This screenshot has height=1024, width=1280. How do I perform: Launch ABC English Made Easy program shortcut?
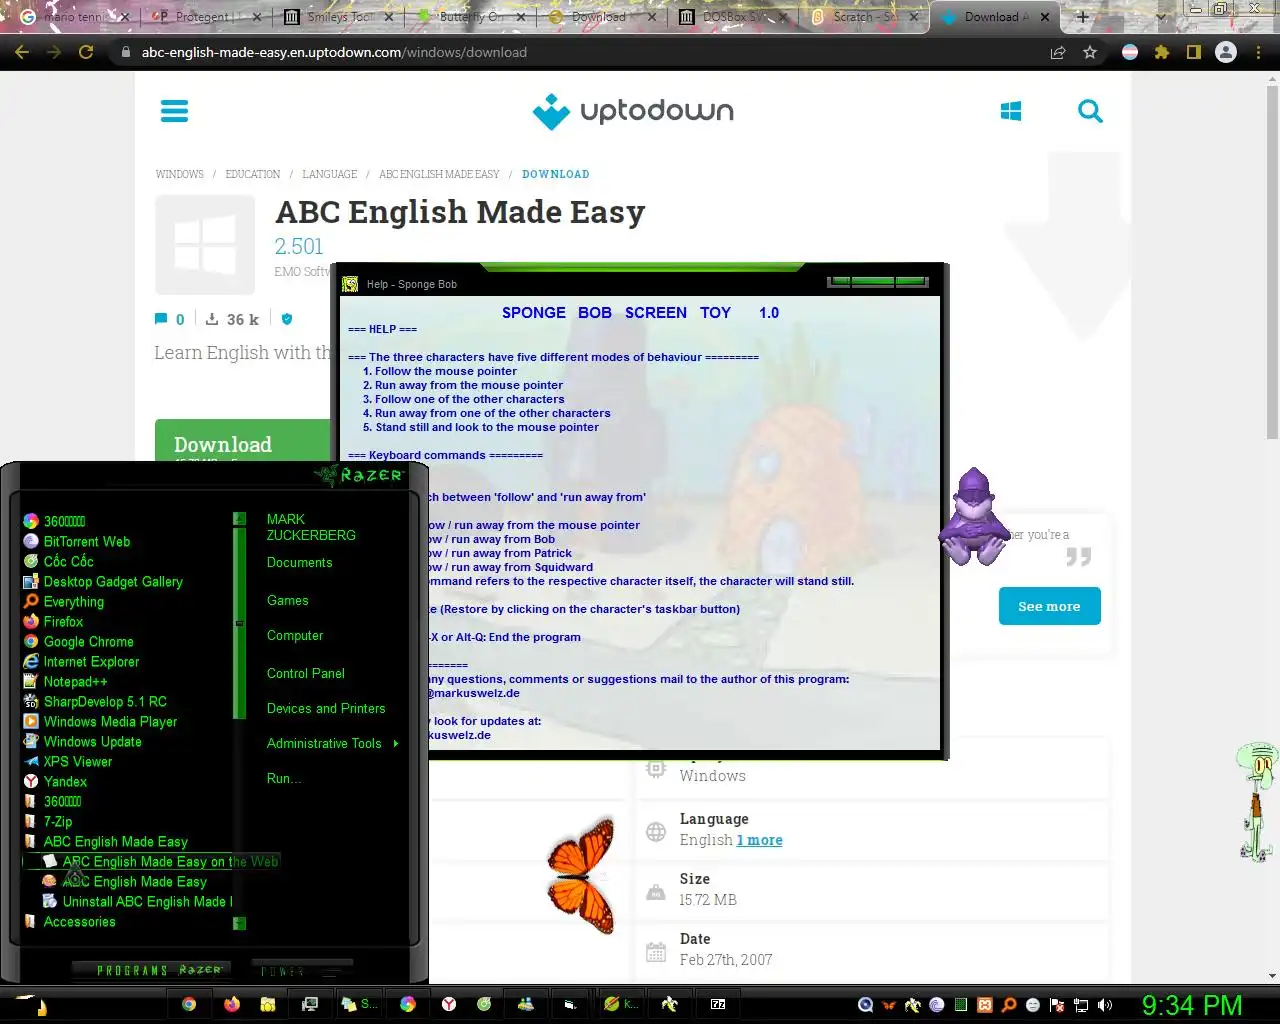coord(134,881)
